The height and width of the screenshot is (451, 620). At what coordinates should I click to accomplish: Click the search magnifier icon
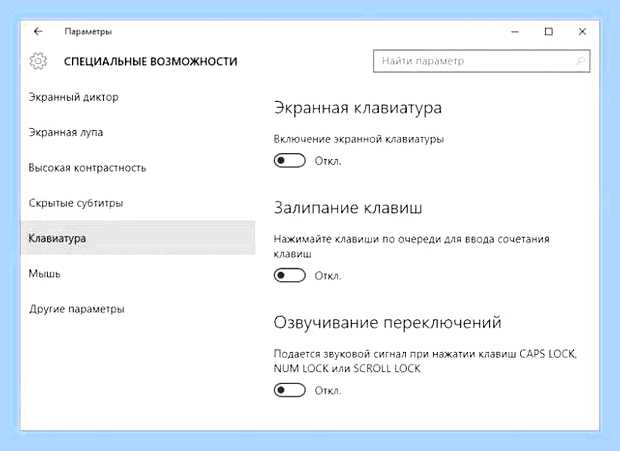[x=580, y=61]
